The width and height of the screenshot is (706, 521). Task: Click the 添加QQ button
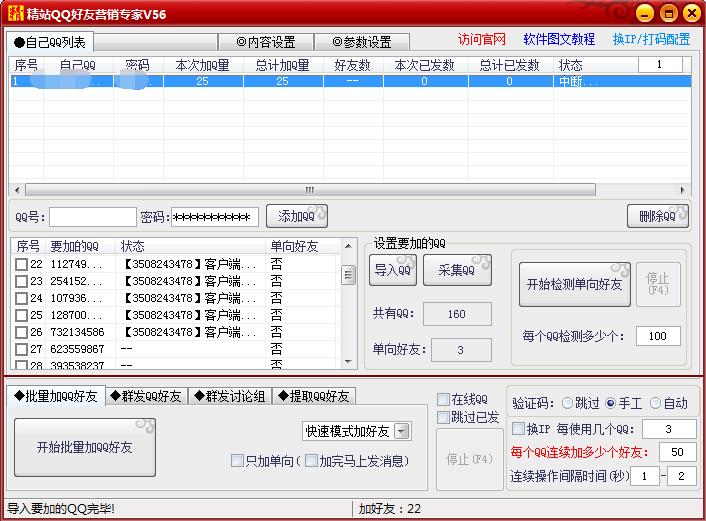(297, 216)
